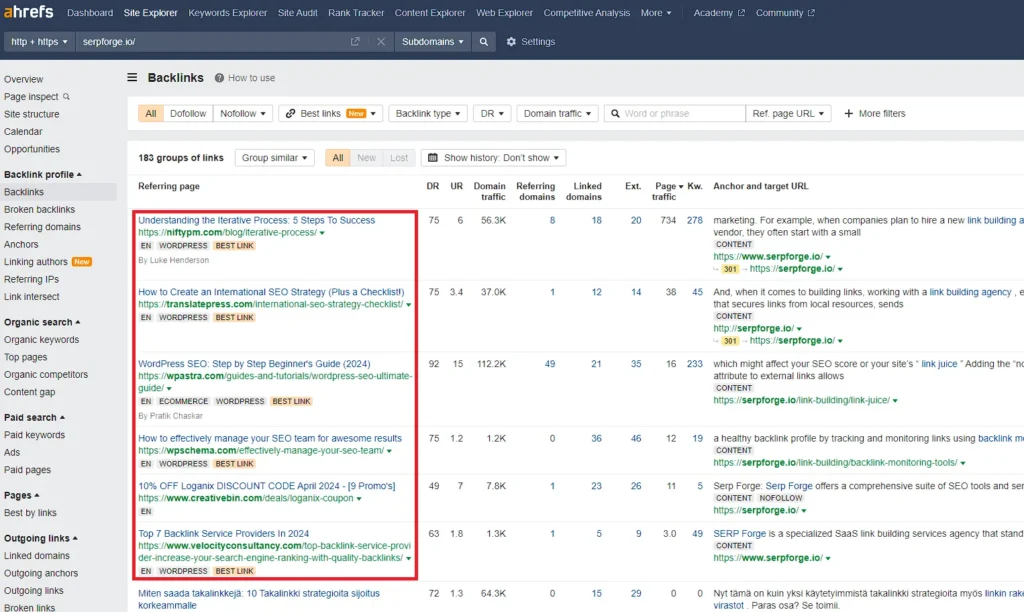Click the calendar icon in Show history
Screen dimensions: 1024x612
(432, 157)
